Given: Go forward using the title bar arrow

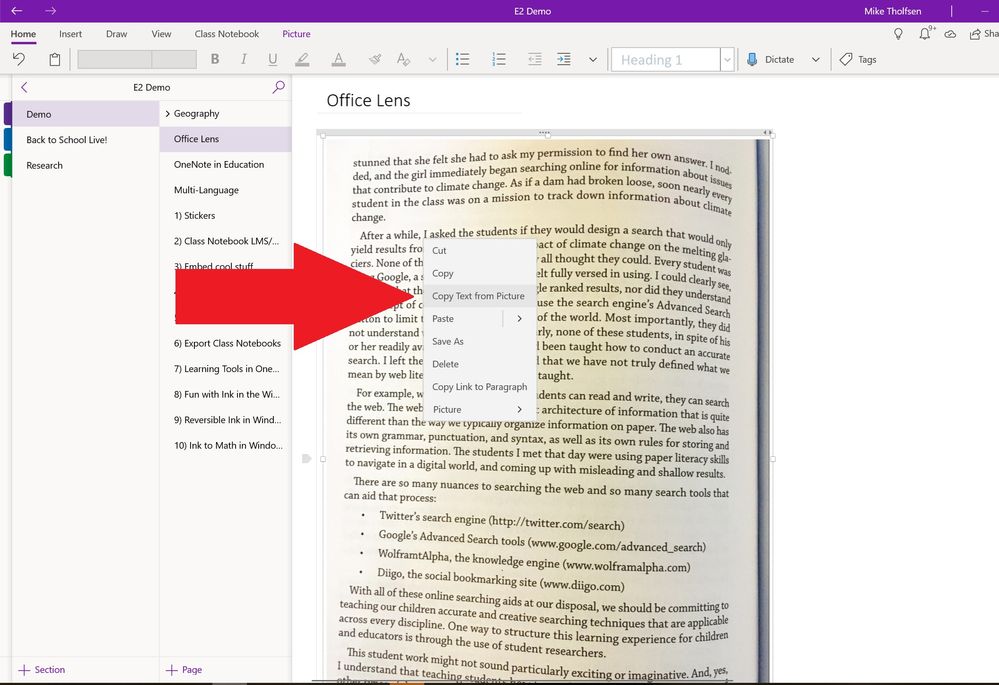Looking at the screenshot, I should [51, 11].
